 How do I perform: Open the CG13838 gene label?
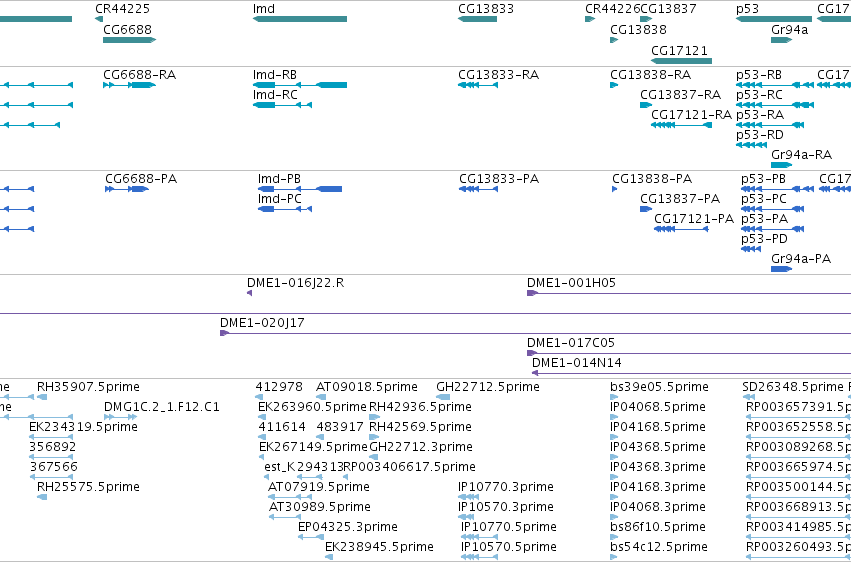point(638,29)
